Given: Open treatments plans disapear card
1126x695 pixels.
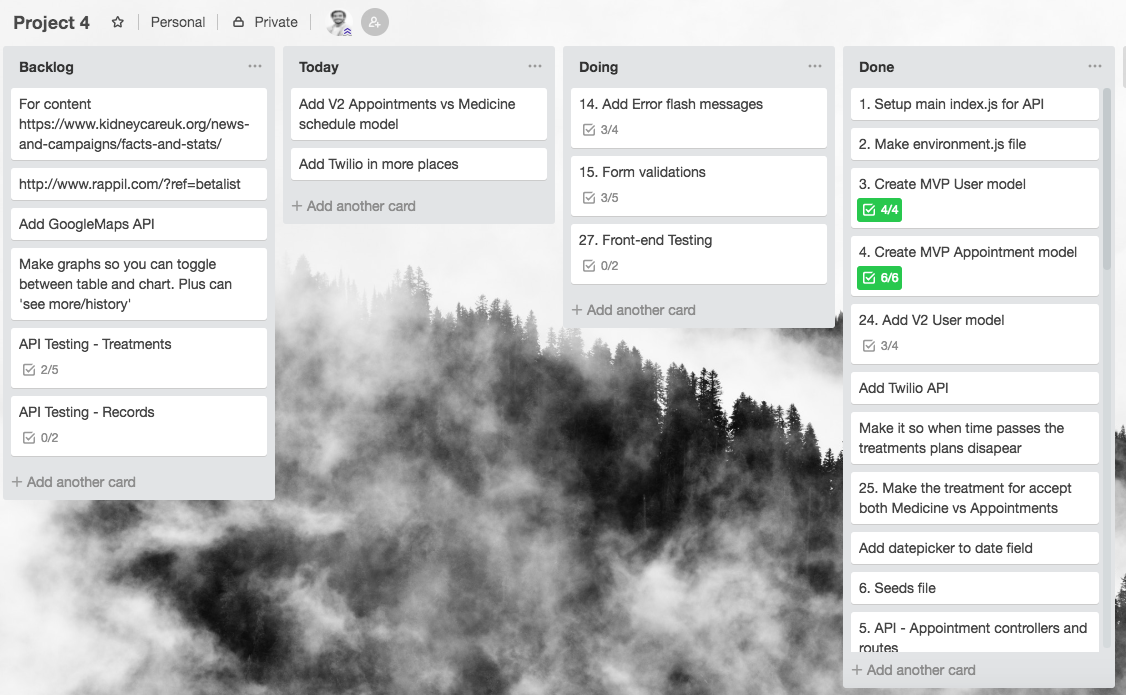Looking at the screenshot, I should [x=974, y=439].
